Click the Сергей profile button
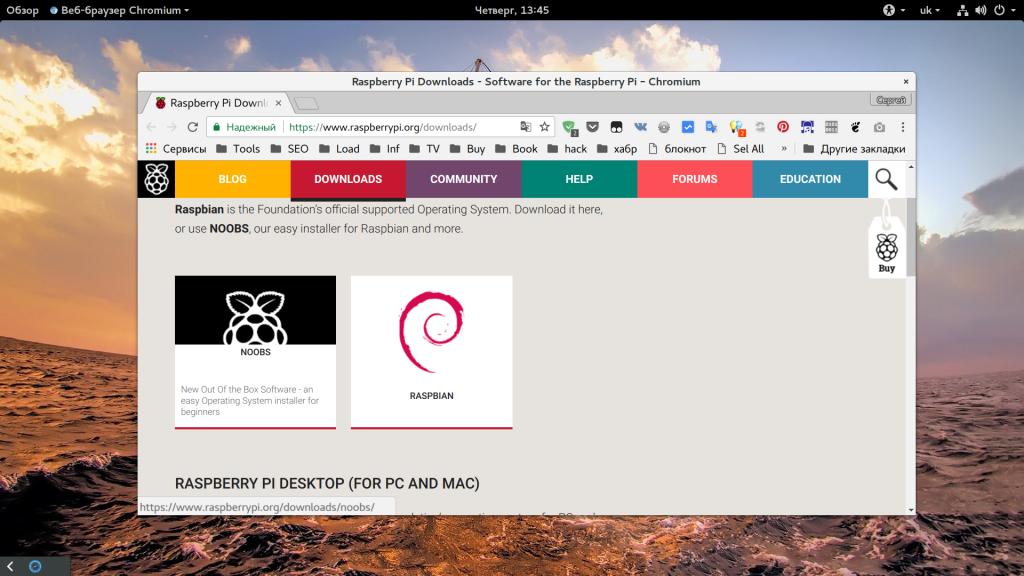The image size is (1024, 576). point(891,100)
